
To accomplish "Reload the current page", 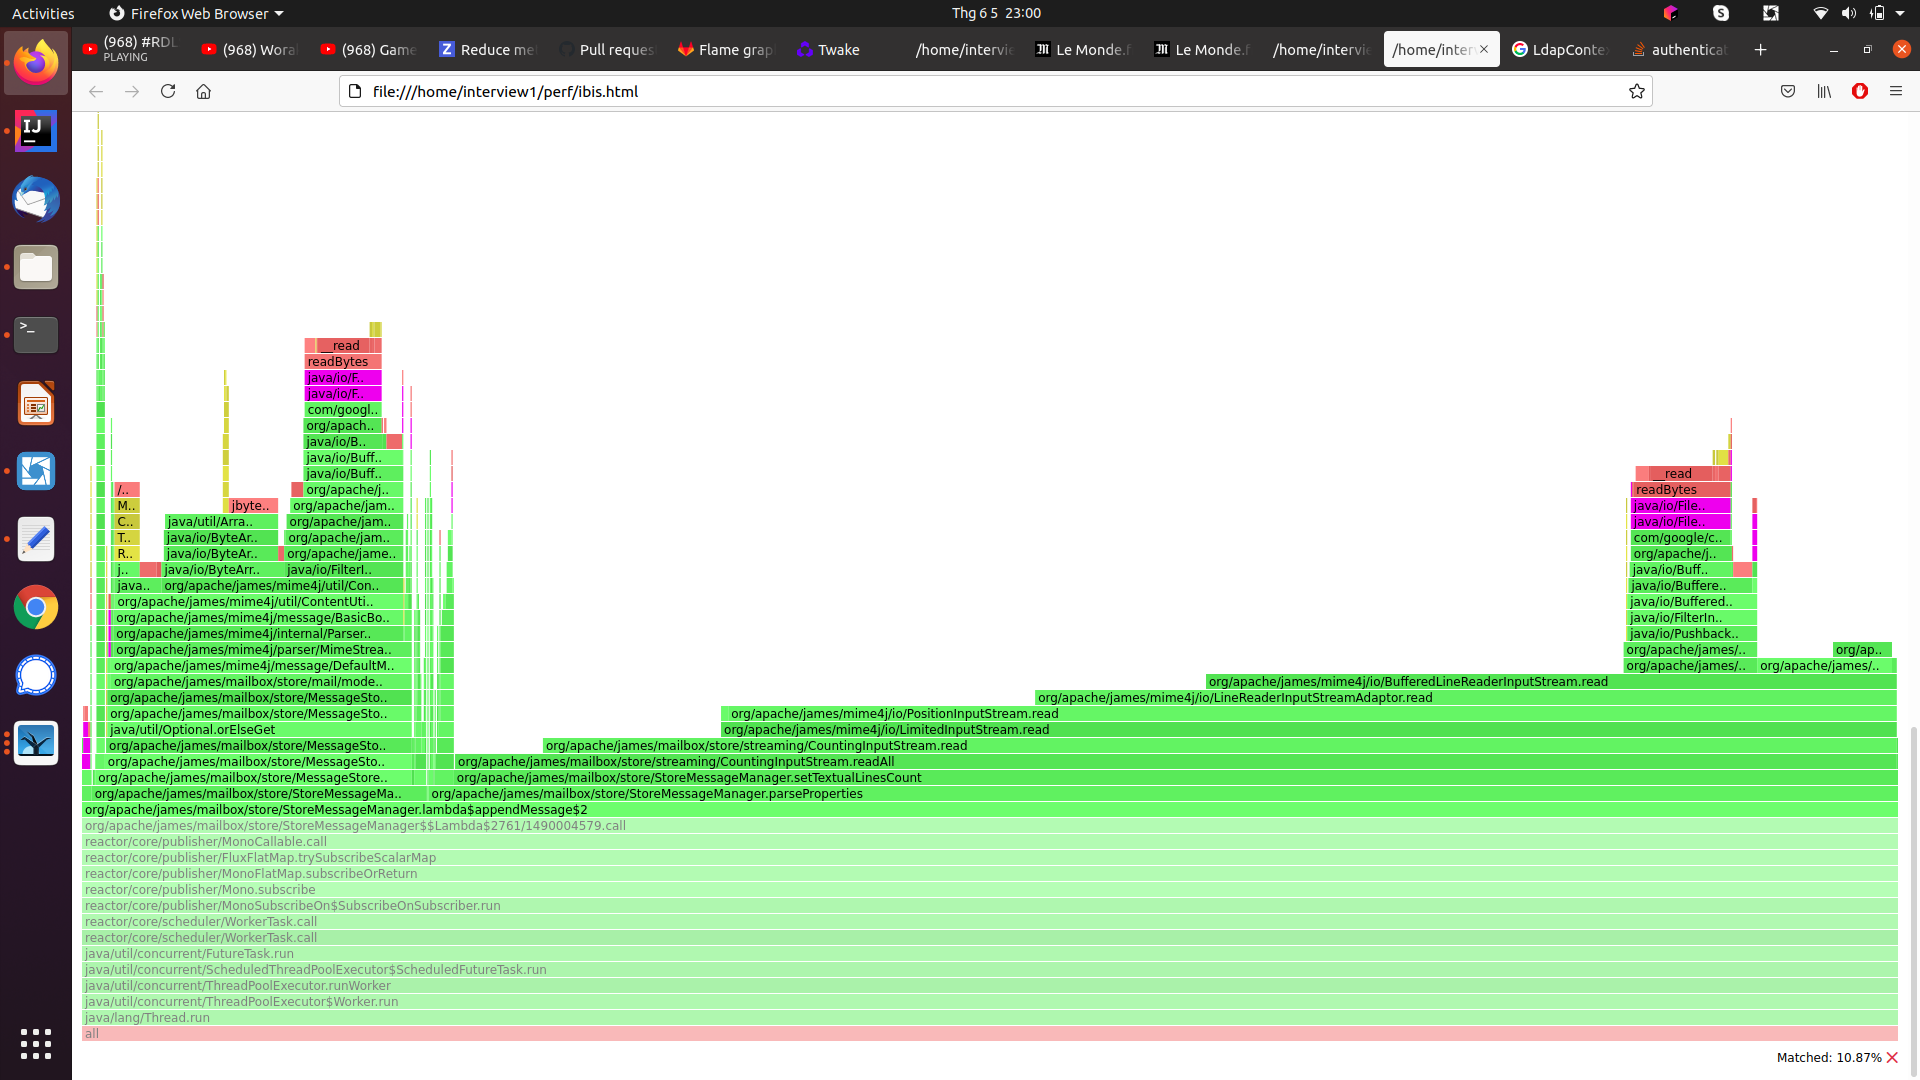I will point(168,91).
